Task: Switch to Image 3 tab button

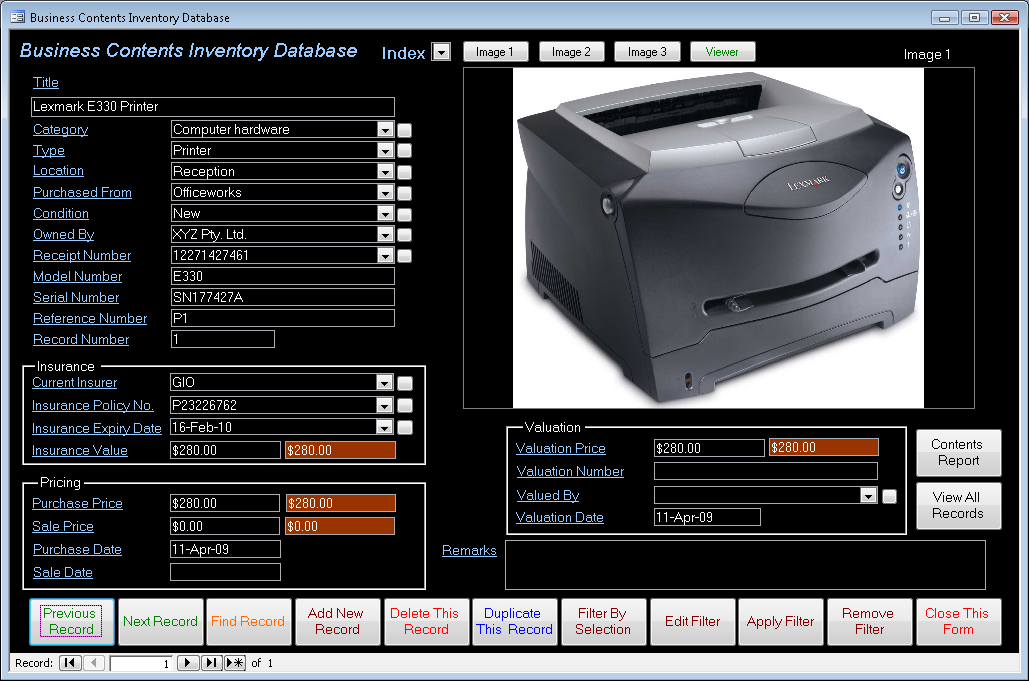Action: point(647,52)
